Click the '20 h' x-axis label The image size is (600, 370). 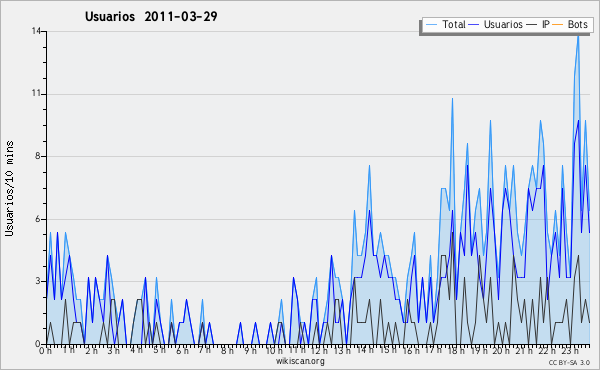501,350
